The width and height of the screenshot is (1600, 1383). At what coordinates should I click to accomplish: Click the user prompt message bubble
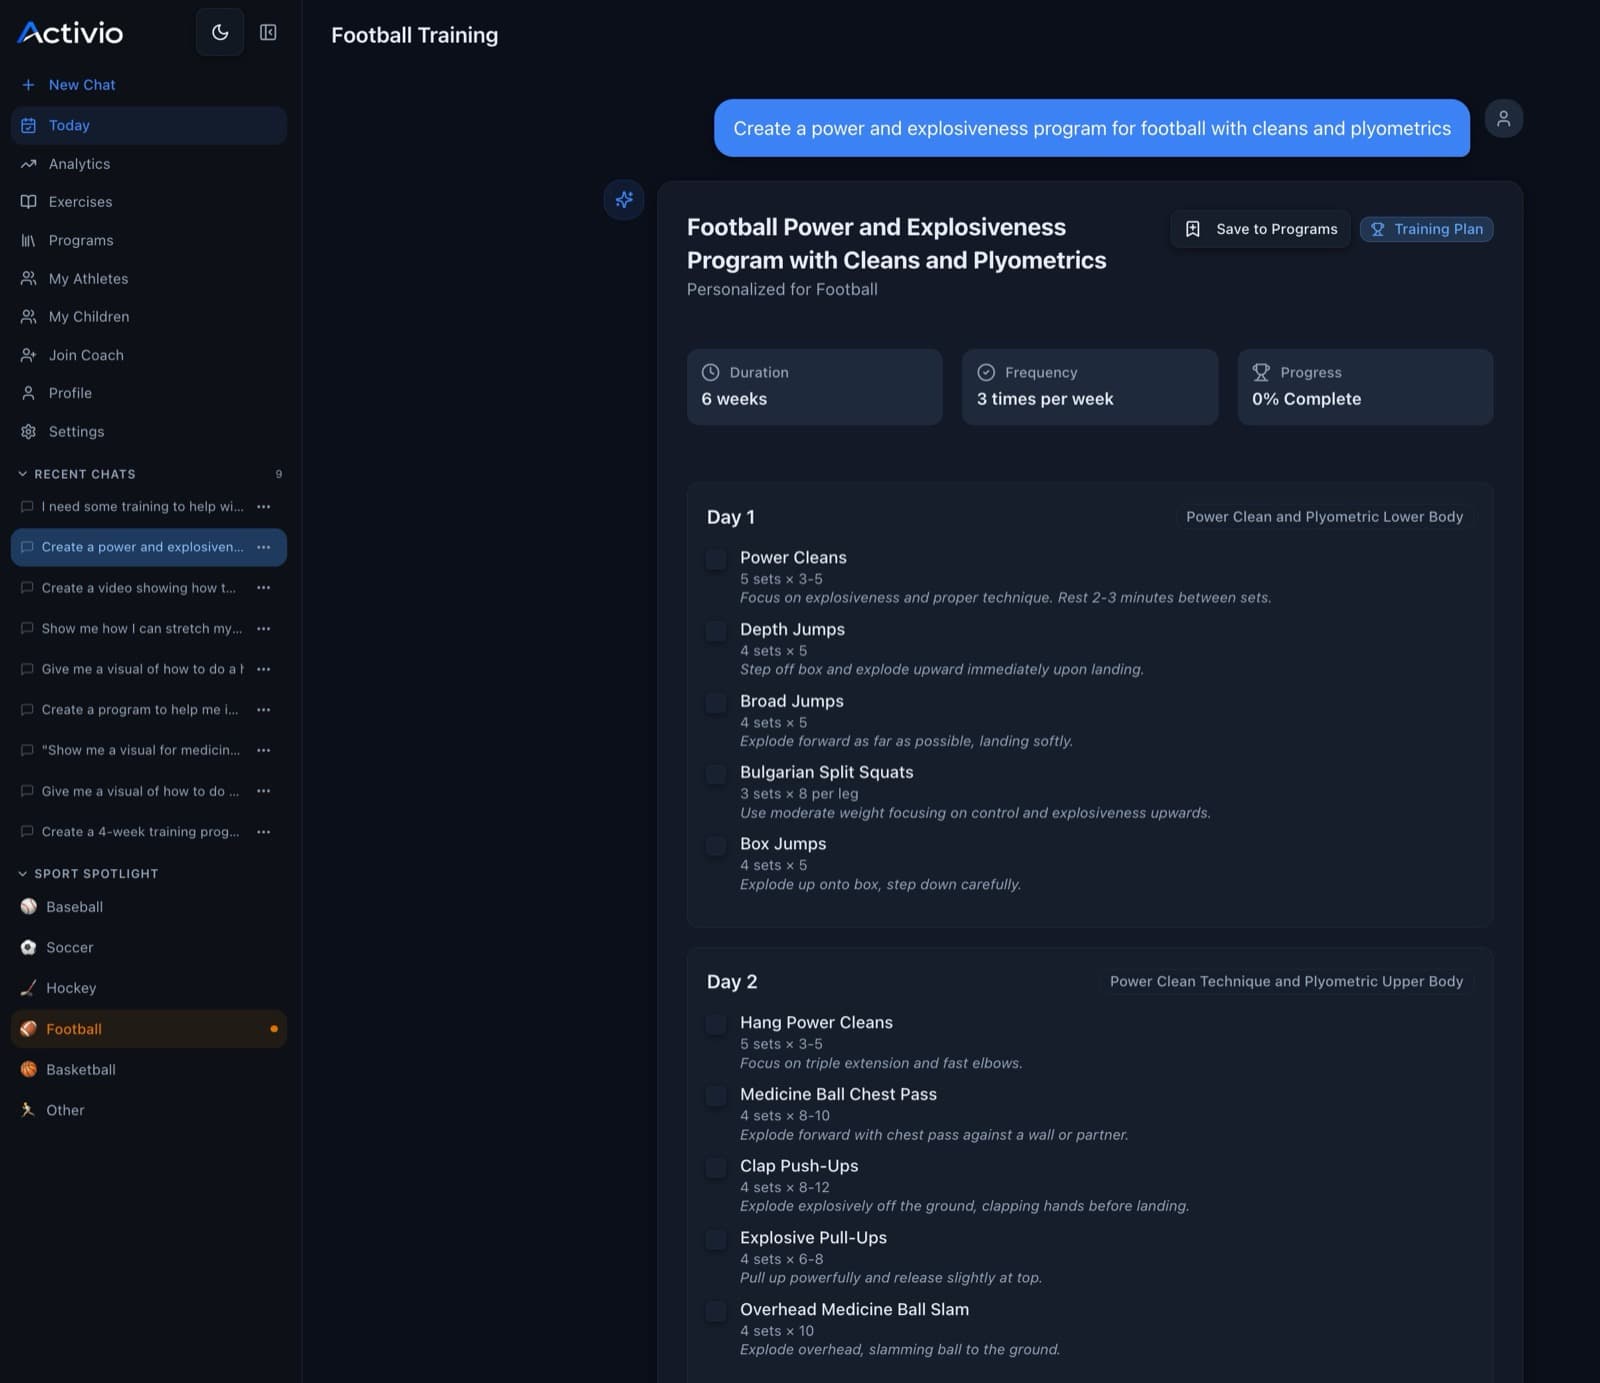[x=1092, y=128]
